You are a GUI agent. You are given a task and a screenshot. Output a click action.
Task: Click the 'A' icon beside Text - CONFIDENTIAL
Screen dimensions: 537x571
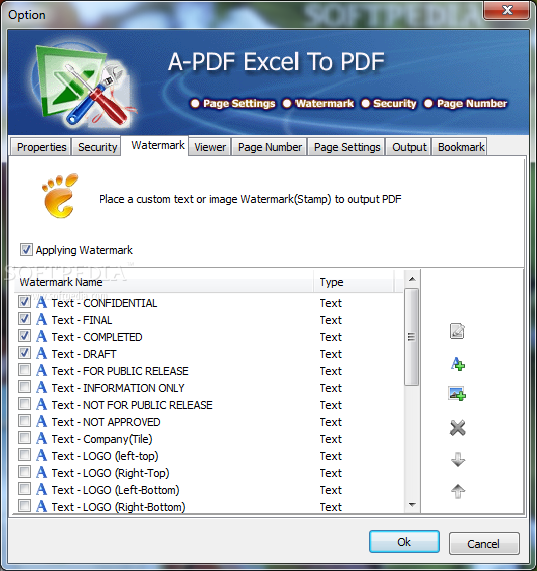click(x=42, y=302)
